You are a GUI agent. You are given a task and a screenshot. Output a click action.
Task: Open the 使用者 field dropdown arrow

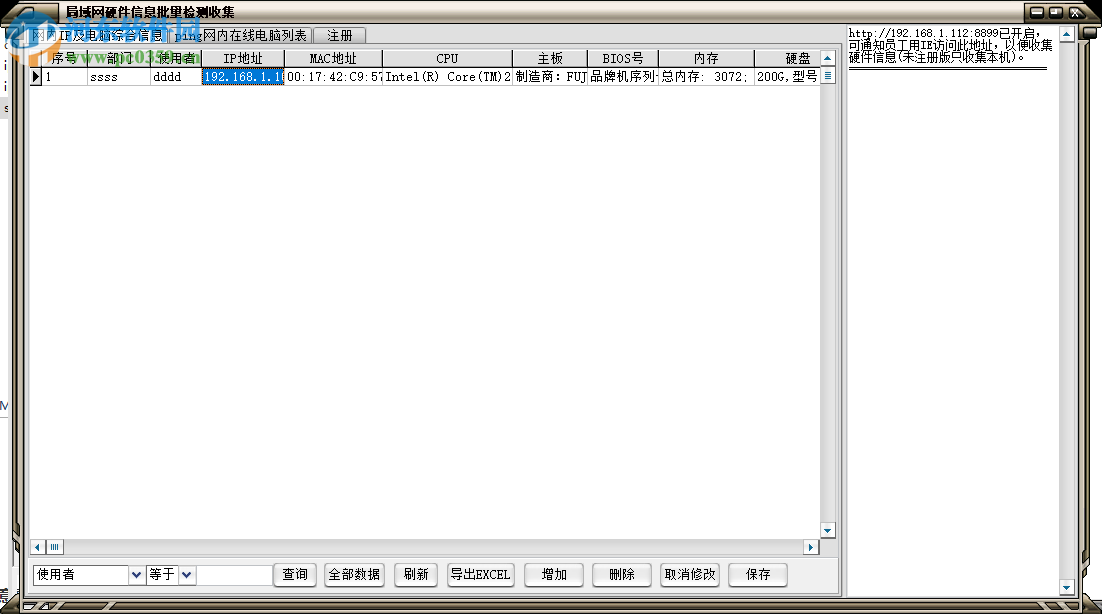[x=136, y=575]
